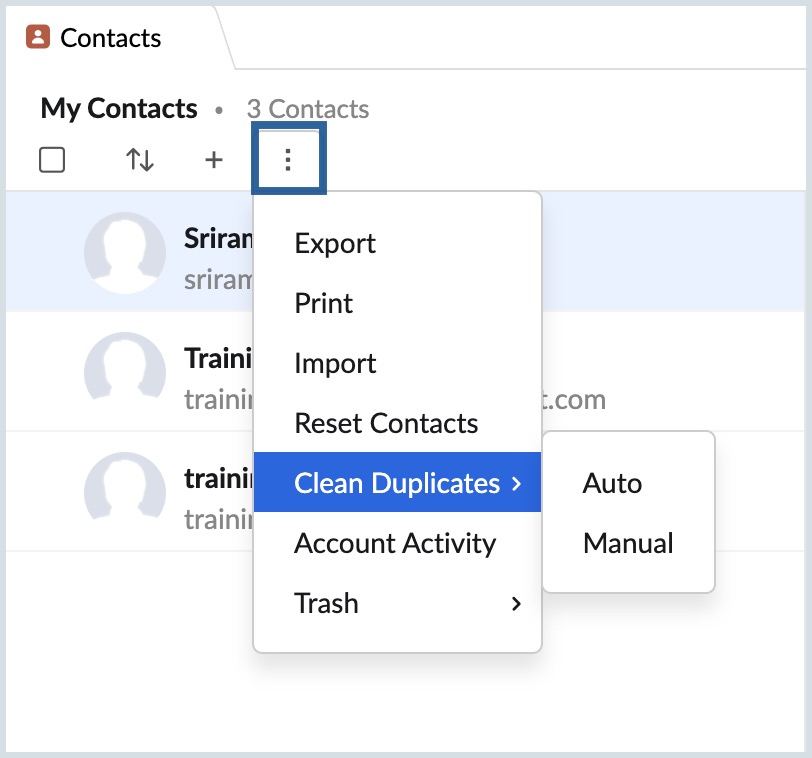The image size is (812, 758).
Task: Choose Import from the dropdown menu
Action: [335, 363]
